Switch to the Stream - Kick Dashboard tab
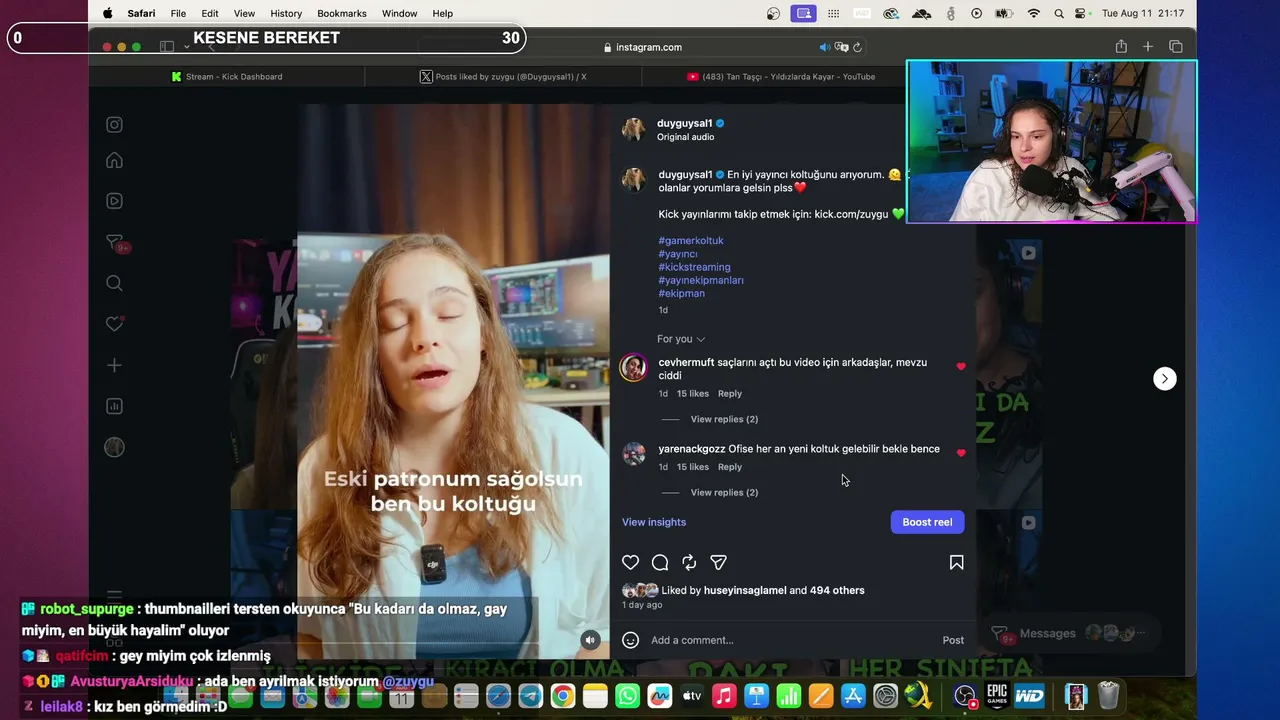Viewport: 1280px width, 720px height. point(227,77)
